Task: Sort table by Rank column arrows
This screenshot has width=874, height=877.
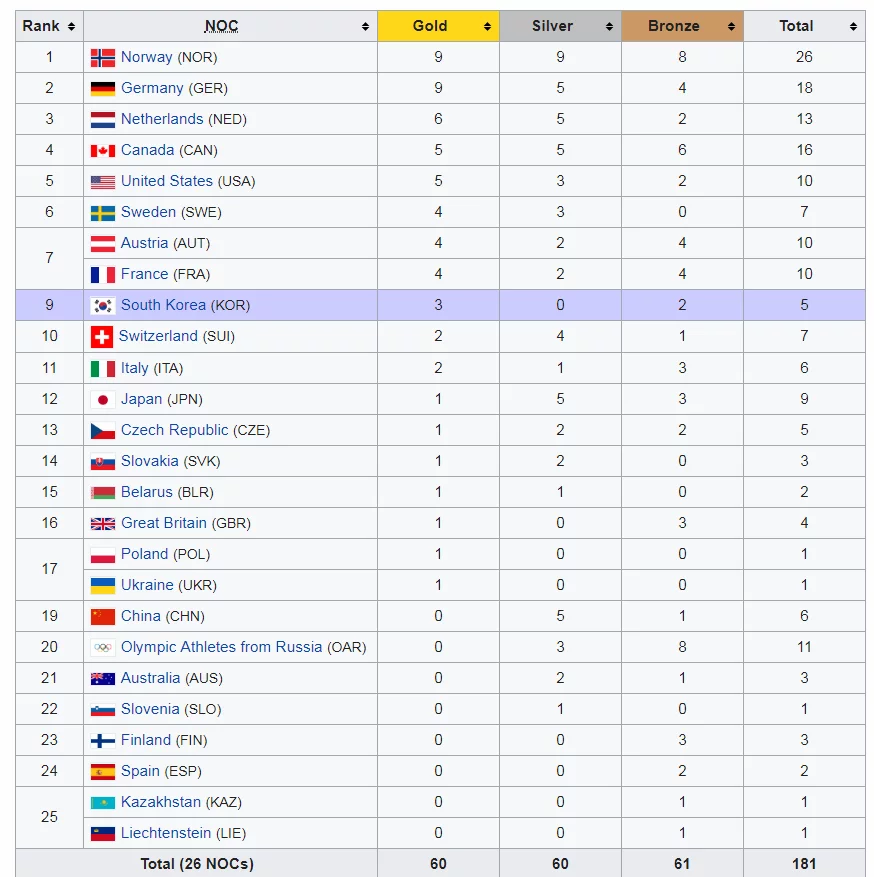Action: pos(70,27)
